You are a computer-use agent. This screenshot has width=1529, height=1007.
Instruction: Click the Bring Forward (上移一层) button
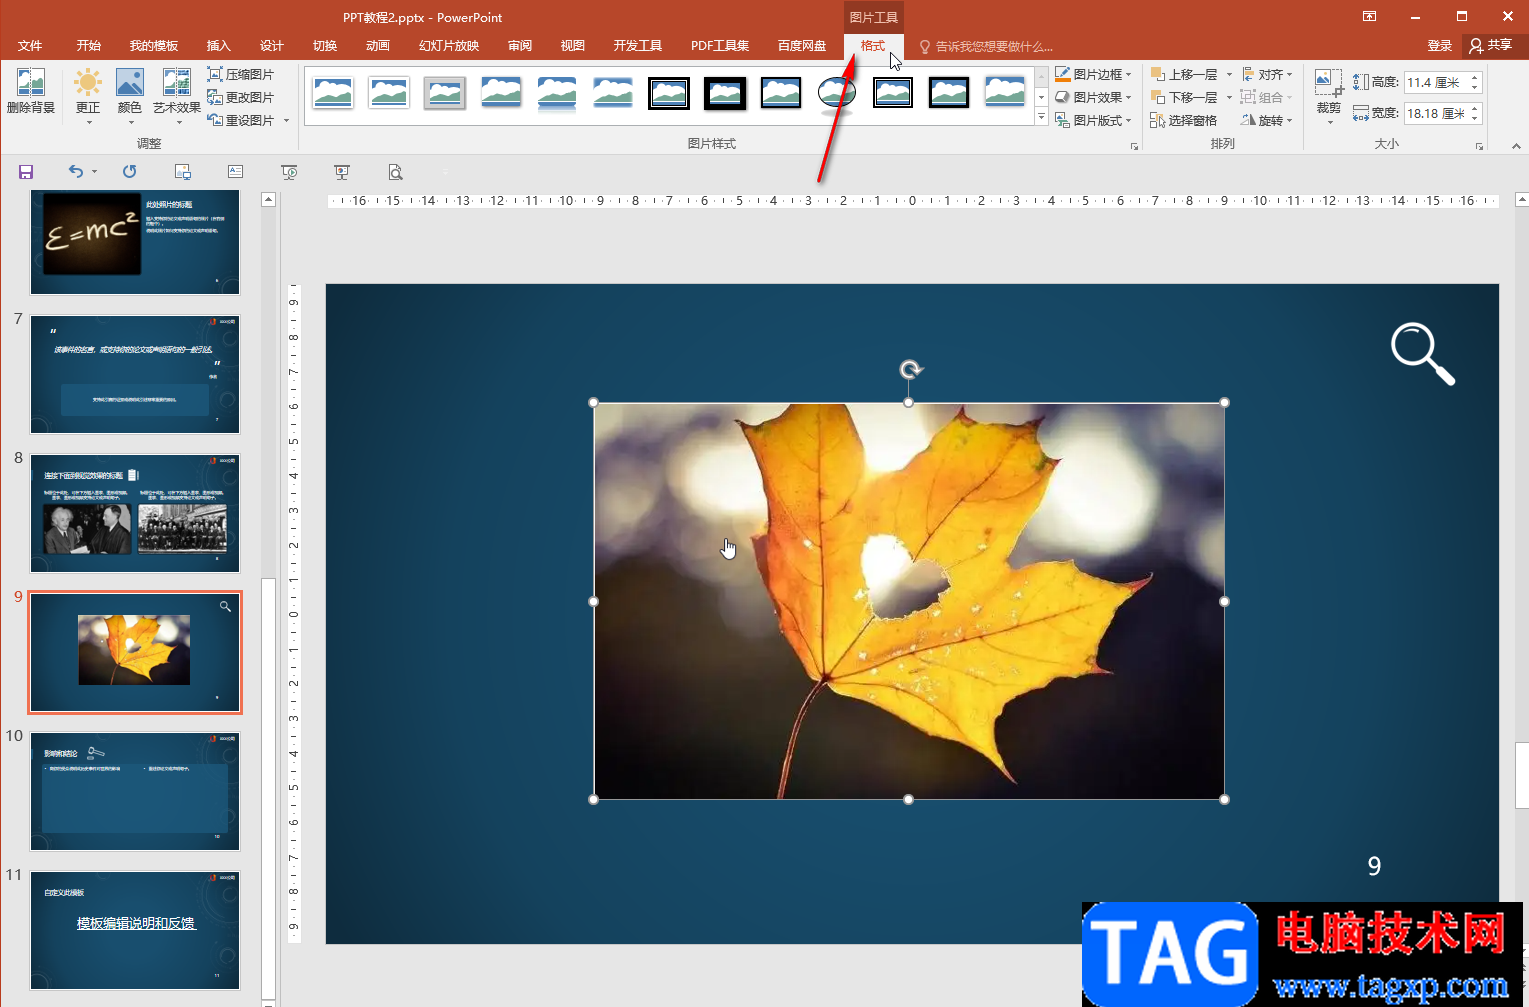pyautogui.click(x=1184, y=74)
